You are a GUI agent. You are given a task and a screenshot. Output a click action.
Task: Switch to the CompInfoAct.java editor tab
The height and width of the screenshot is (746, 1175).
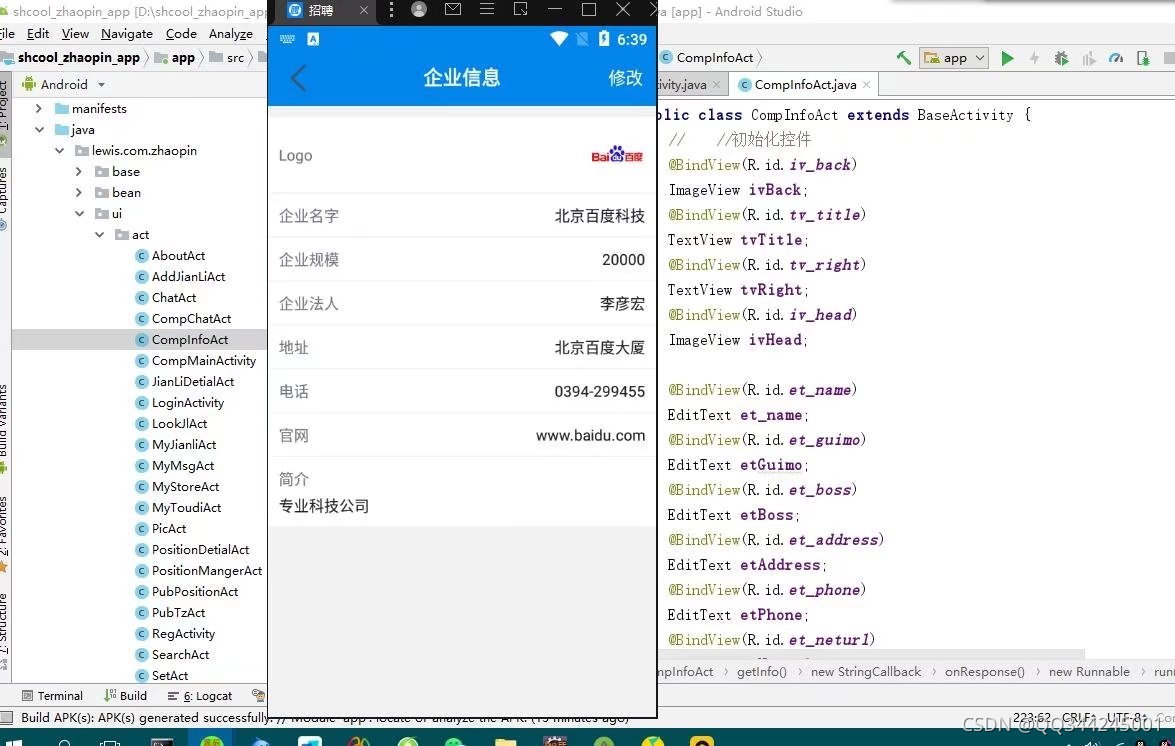805,85
